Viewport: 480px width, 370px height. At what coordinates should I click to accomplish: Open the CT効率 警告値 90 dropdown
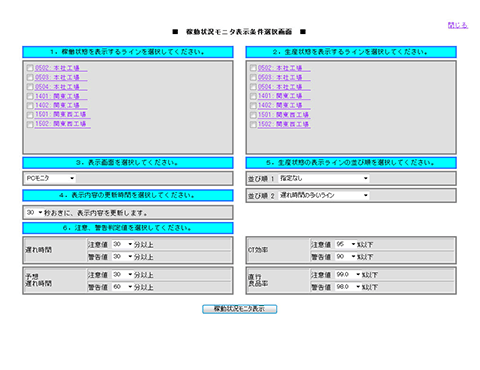(346, 257)
